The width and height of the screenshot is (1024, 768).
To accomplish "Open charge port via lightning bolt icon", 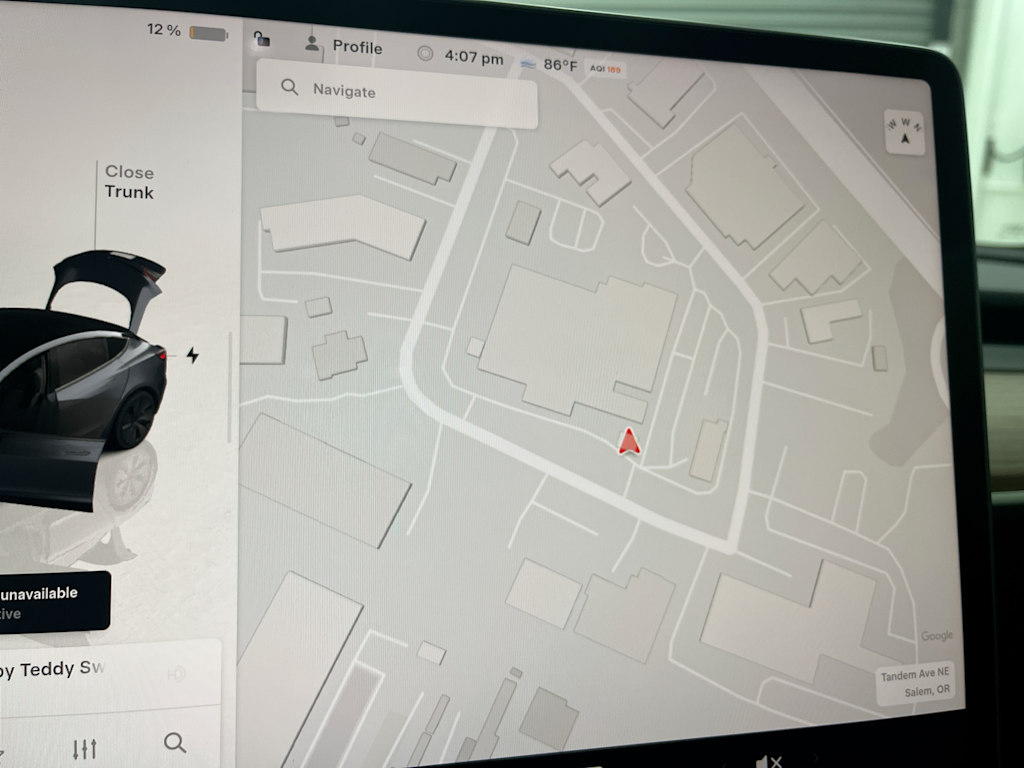I will point(192,355).
